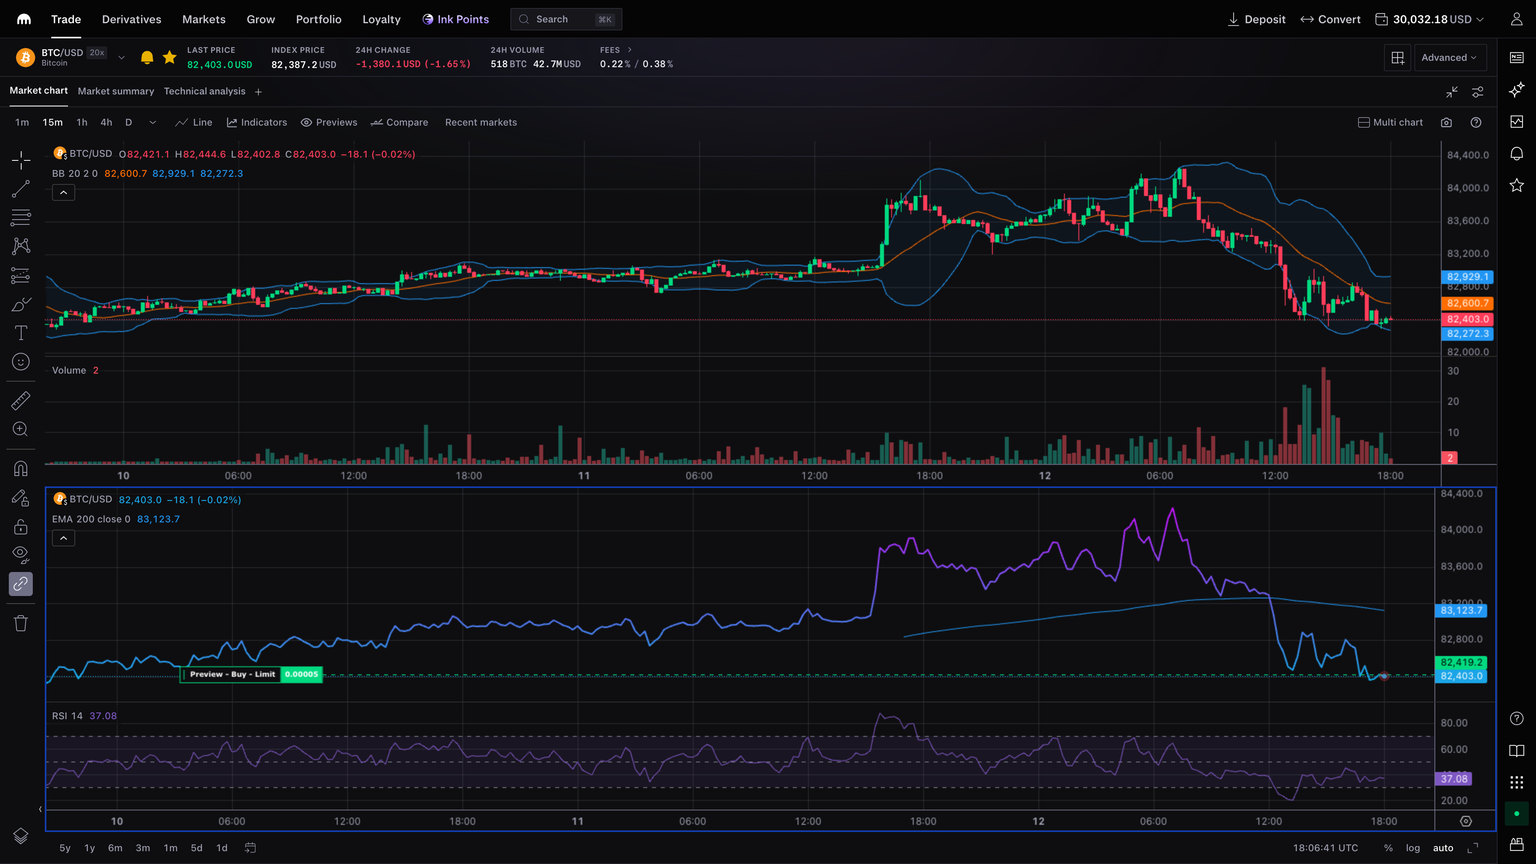Take a chart snapshot with camera icon
The height and width of the screenshot is (864, 1536).
coord(1446,122)
